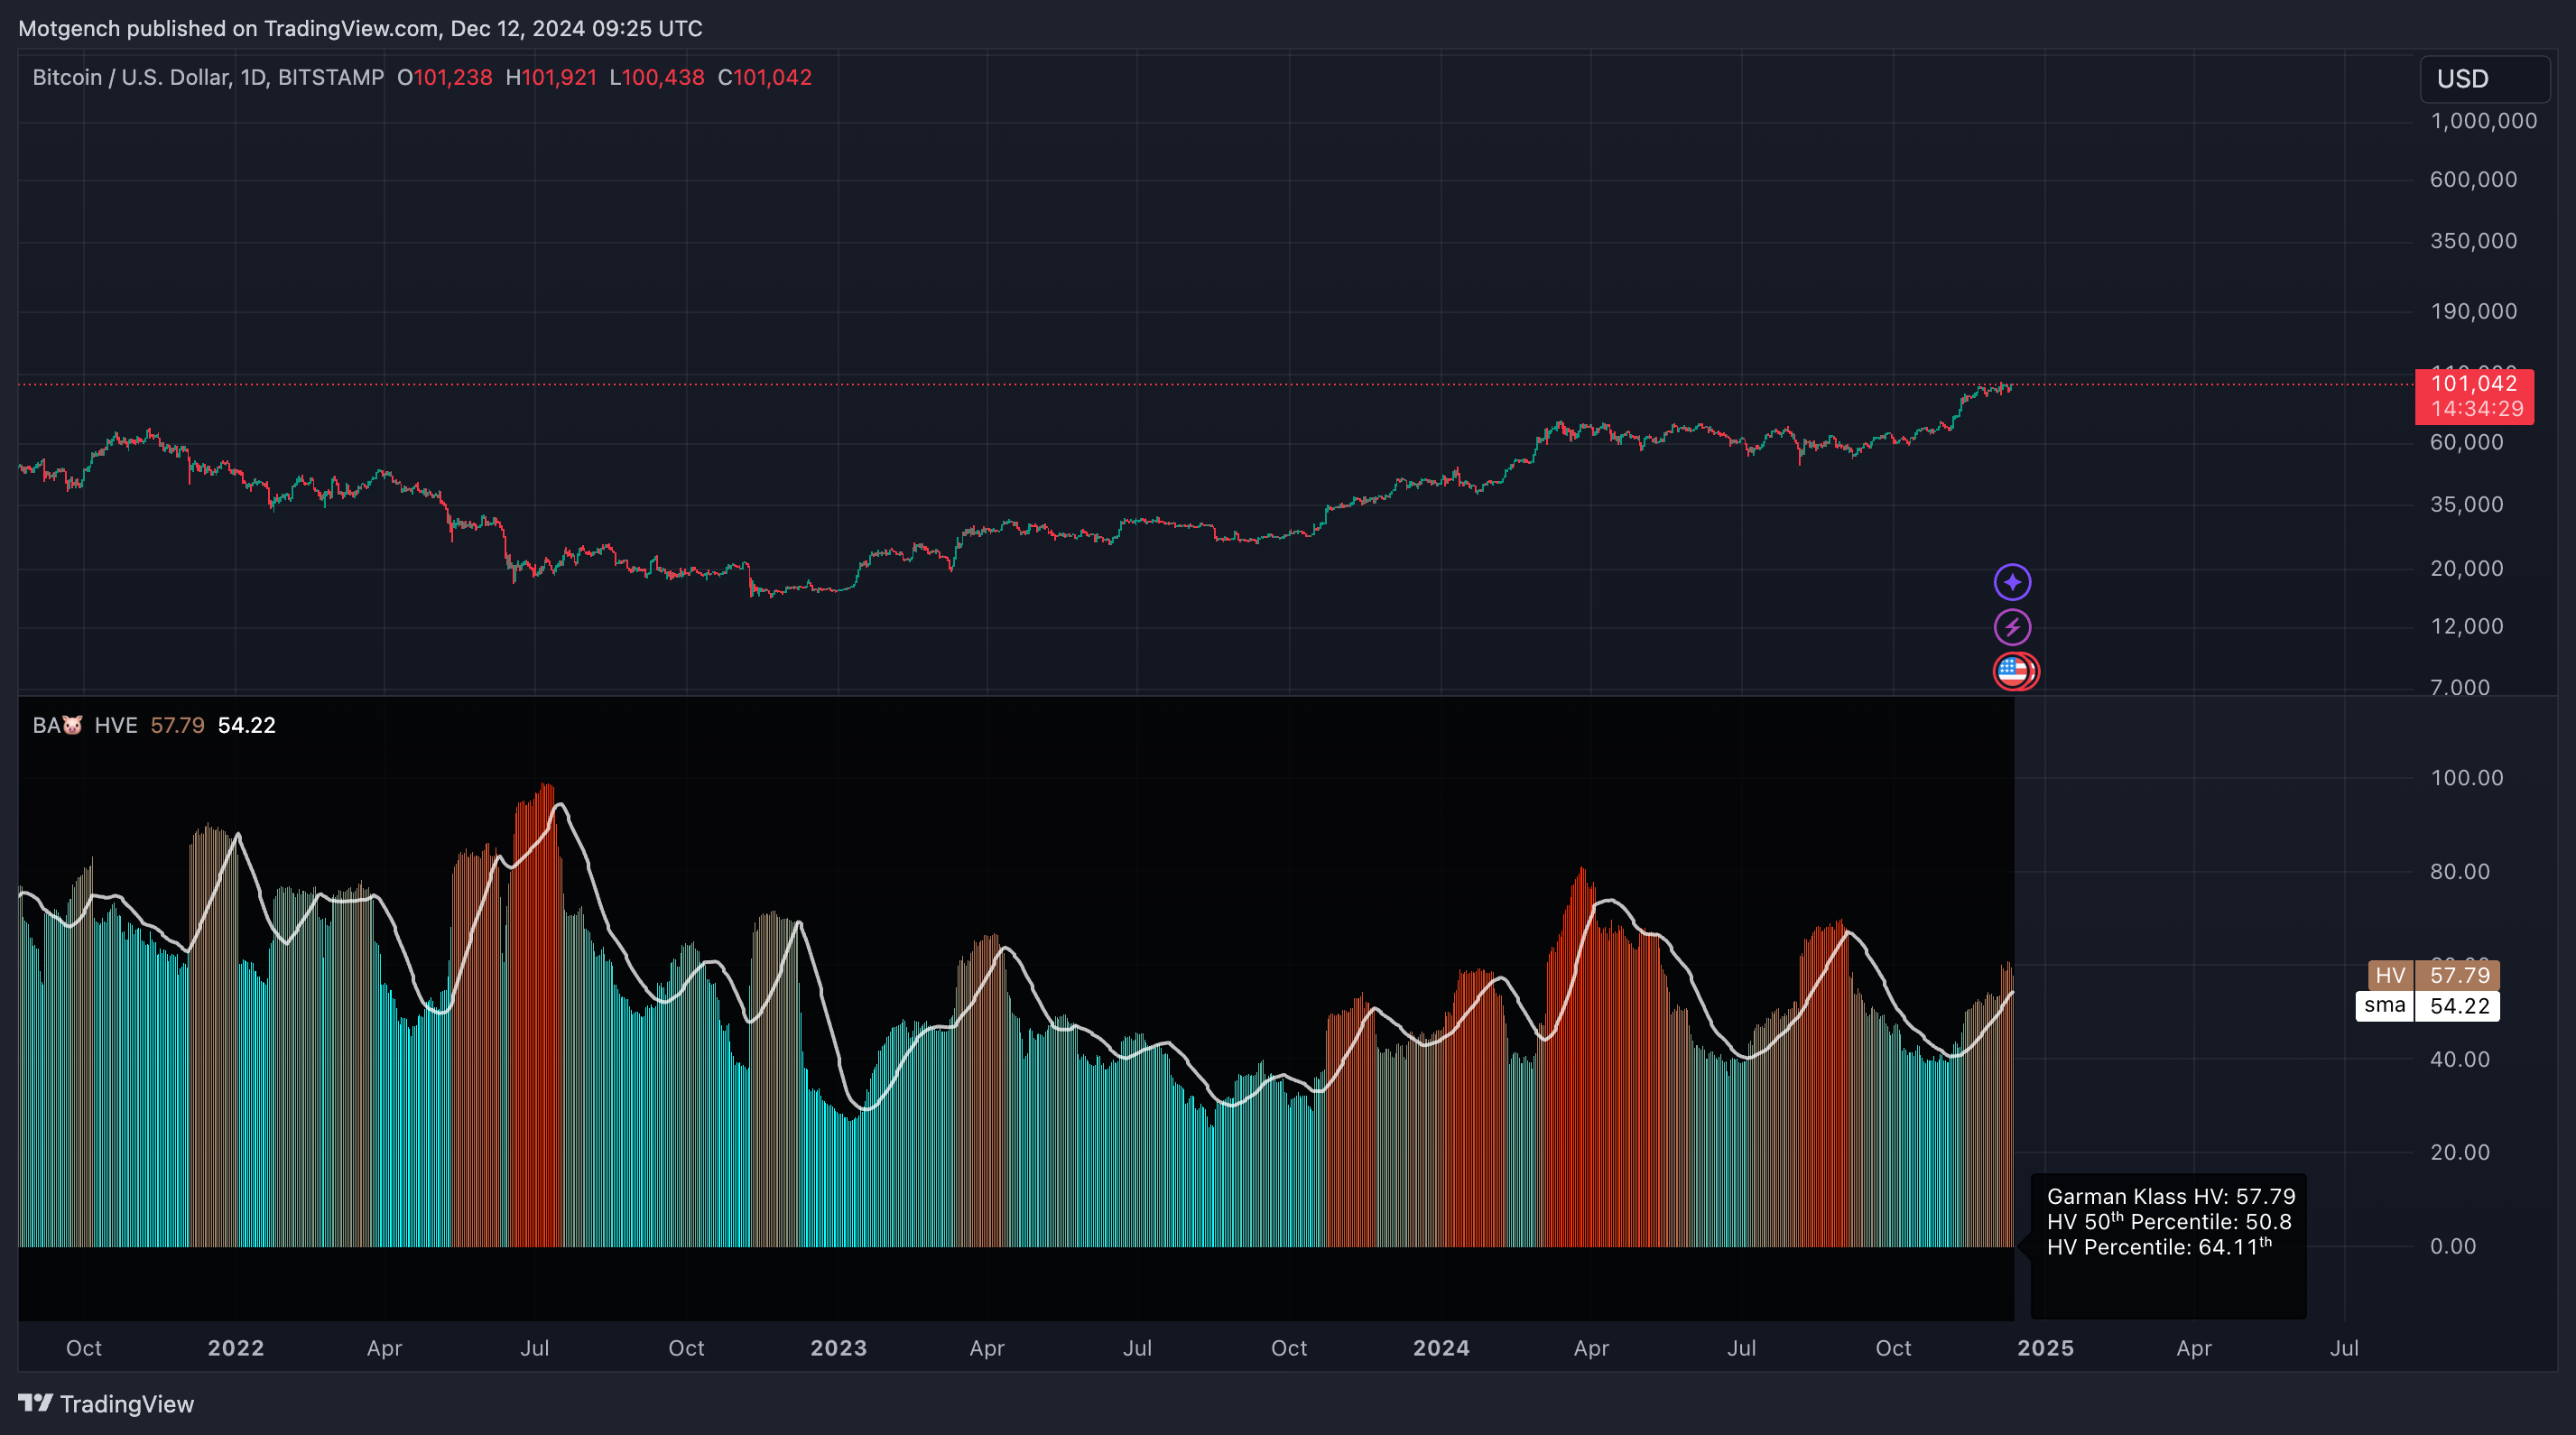Viewport: 2576px width, 1435px height.
Task: Click the 2024 label on time axis
Action: pyautogui.click(x=1441, y=1348)
